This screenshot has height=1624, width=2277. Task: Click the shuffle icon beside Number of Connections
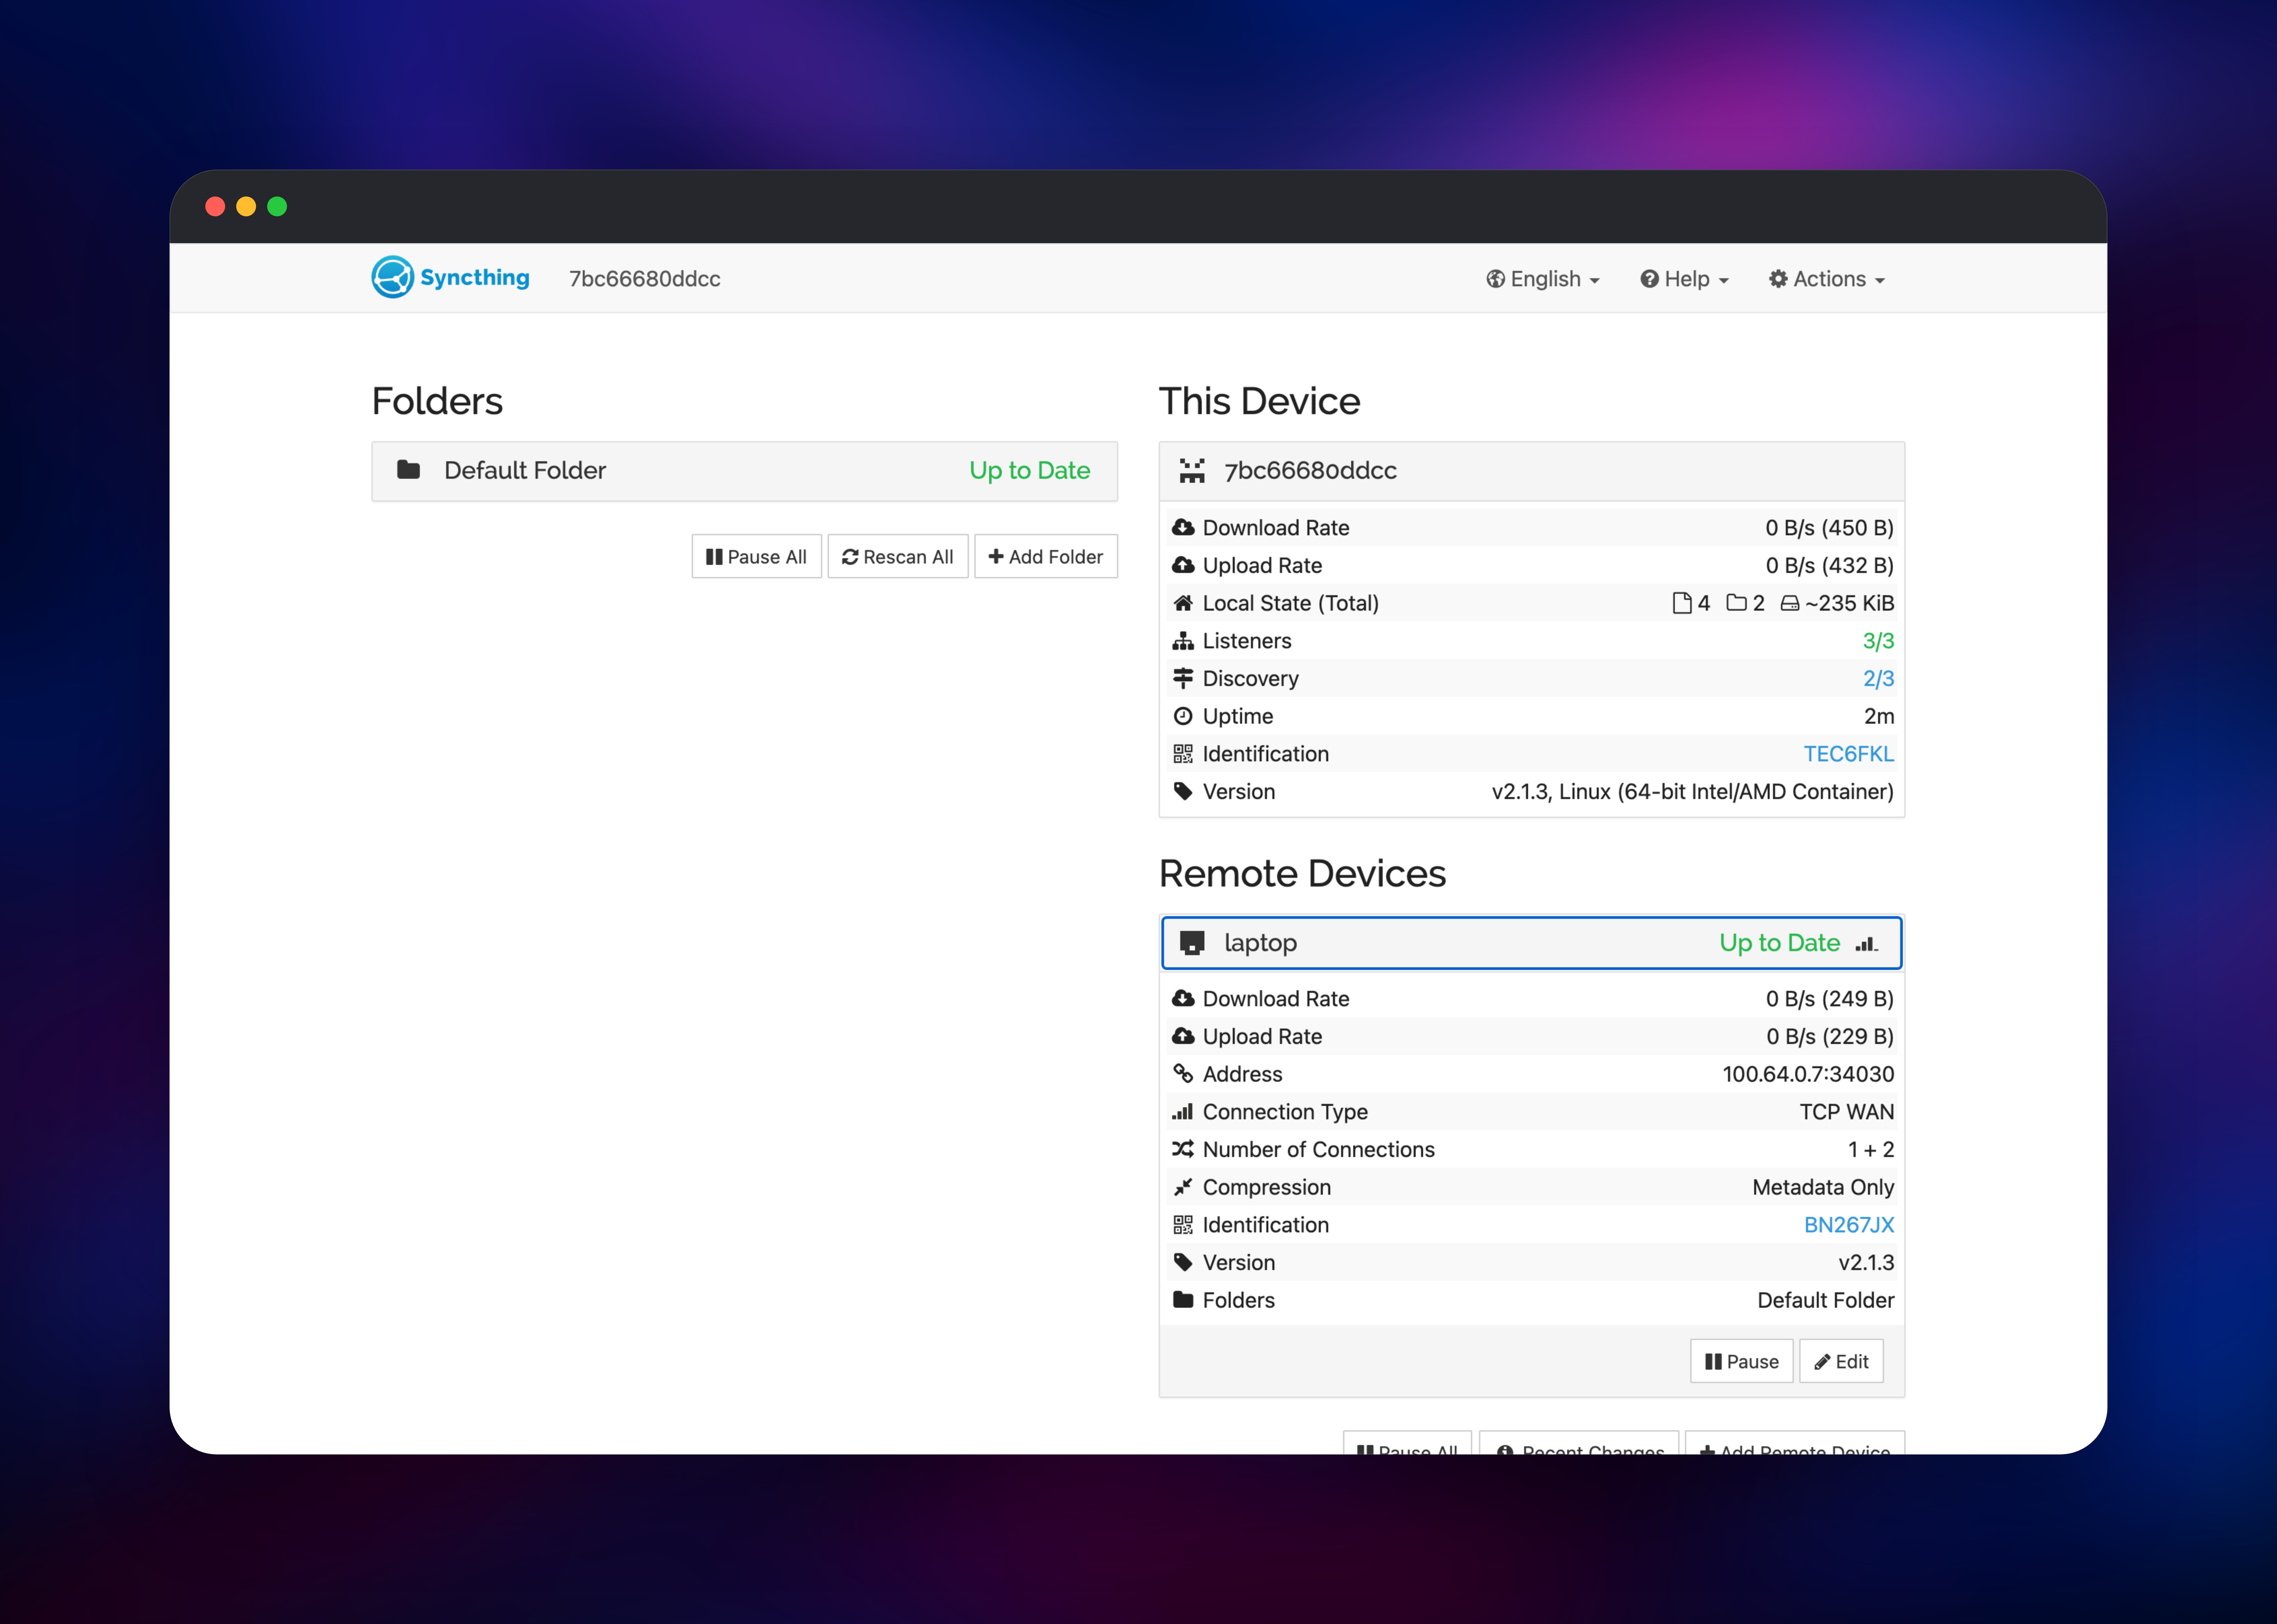tap(1183, 1149)
